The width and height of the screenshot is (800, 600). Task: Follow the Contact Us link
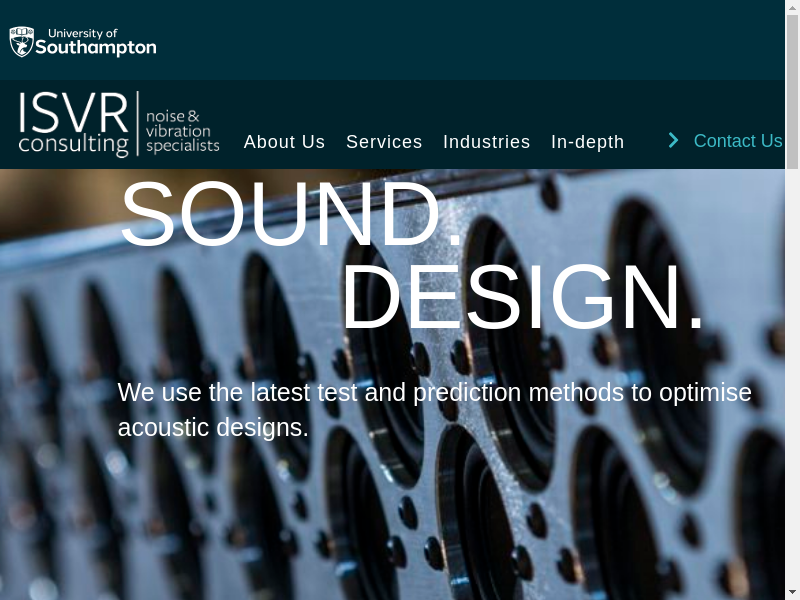click(x=737, y=141)
